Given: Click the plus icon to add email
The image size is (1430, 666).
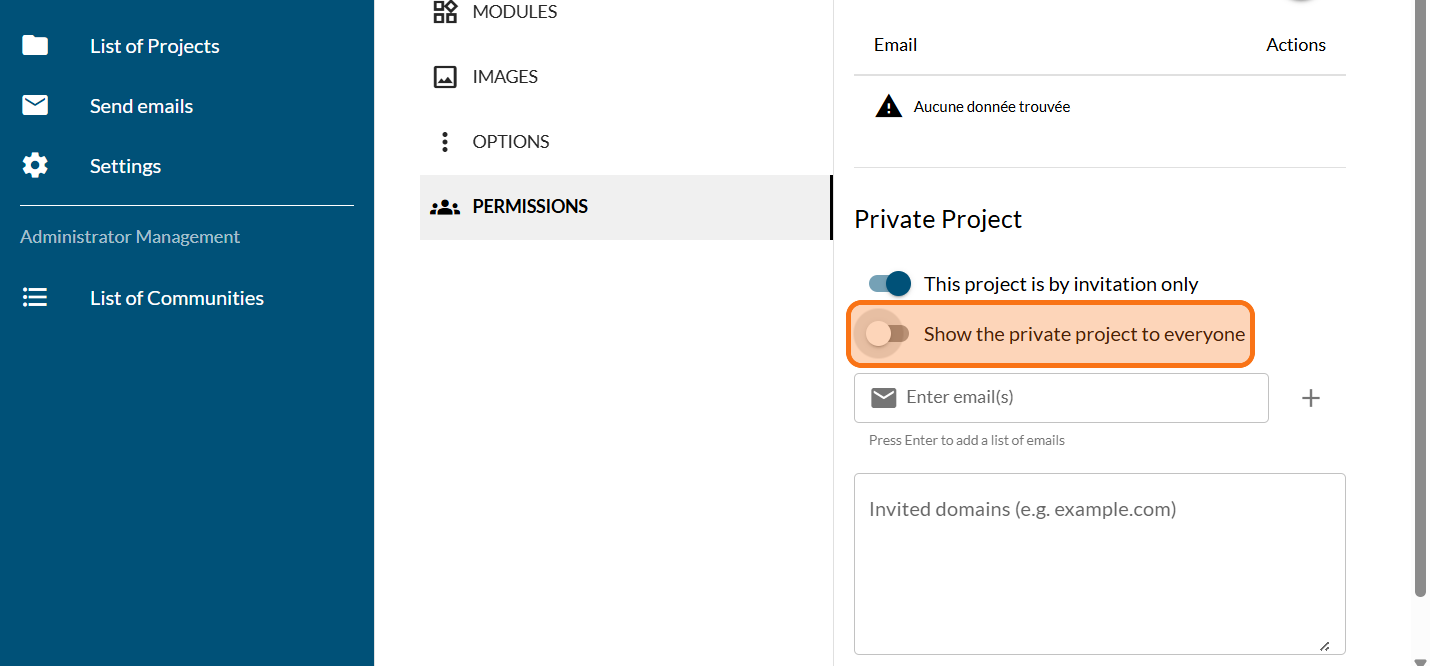Looking at the screenshot, I should tap(1310, 398).
